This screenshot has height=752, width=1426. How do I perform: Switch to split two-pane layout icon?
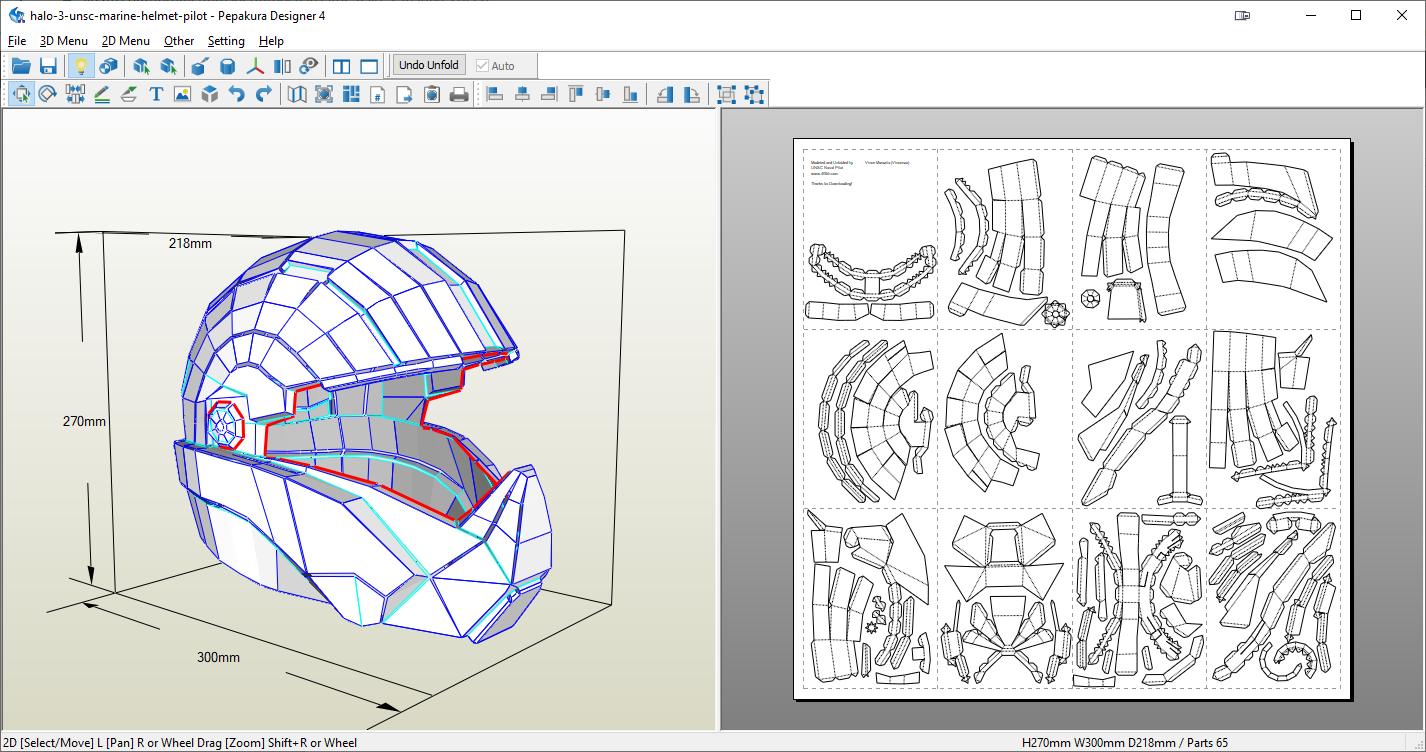point(342,66)
